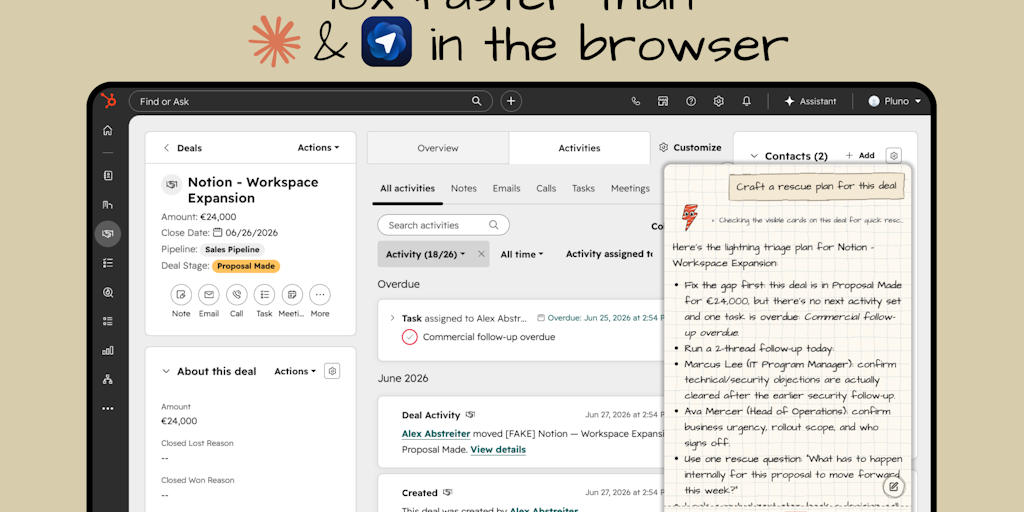Click the Email action icon under deal
1024x512 pixels.
click(209, 295)
